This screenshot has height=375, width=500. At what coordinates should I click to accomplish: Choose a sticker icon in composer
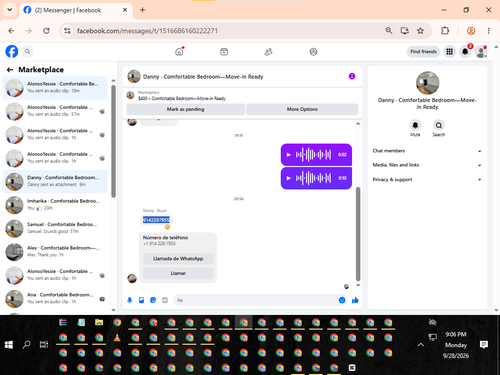click(x=153, y=300)
